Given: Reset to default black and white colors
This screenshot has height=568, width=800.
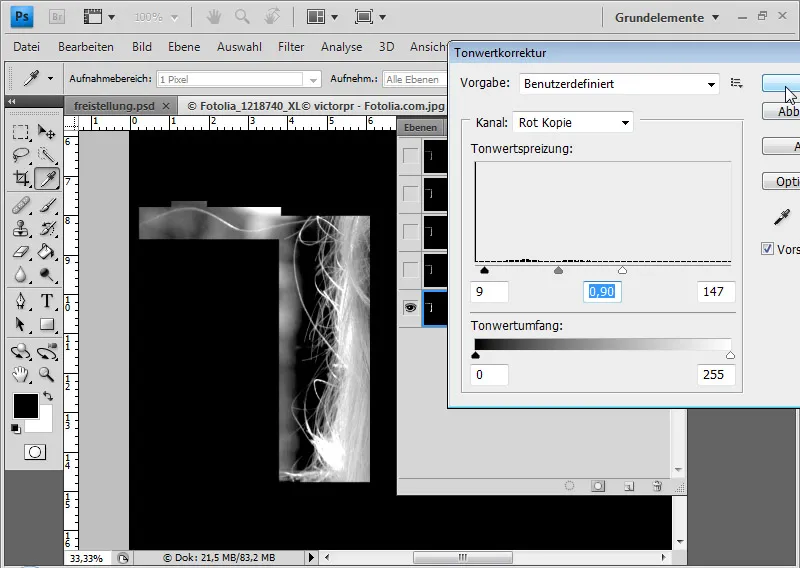Looking at the screenshot, I should 16,429.
